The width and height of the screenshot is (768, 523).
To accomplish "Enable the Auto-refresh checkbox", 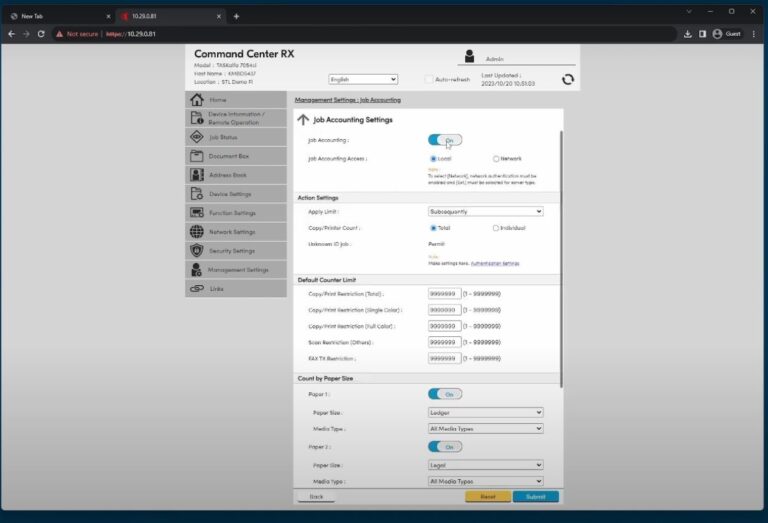I will click(429, 79).
